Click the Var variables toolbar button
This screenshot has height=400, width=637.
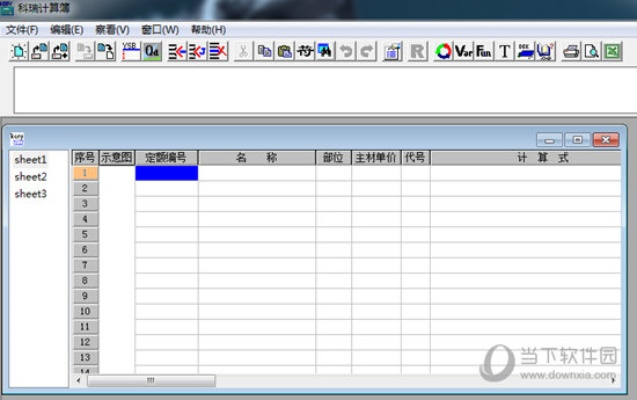pos(463,51)
